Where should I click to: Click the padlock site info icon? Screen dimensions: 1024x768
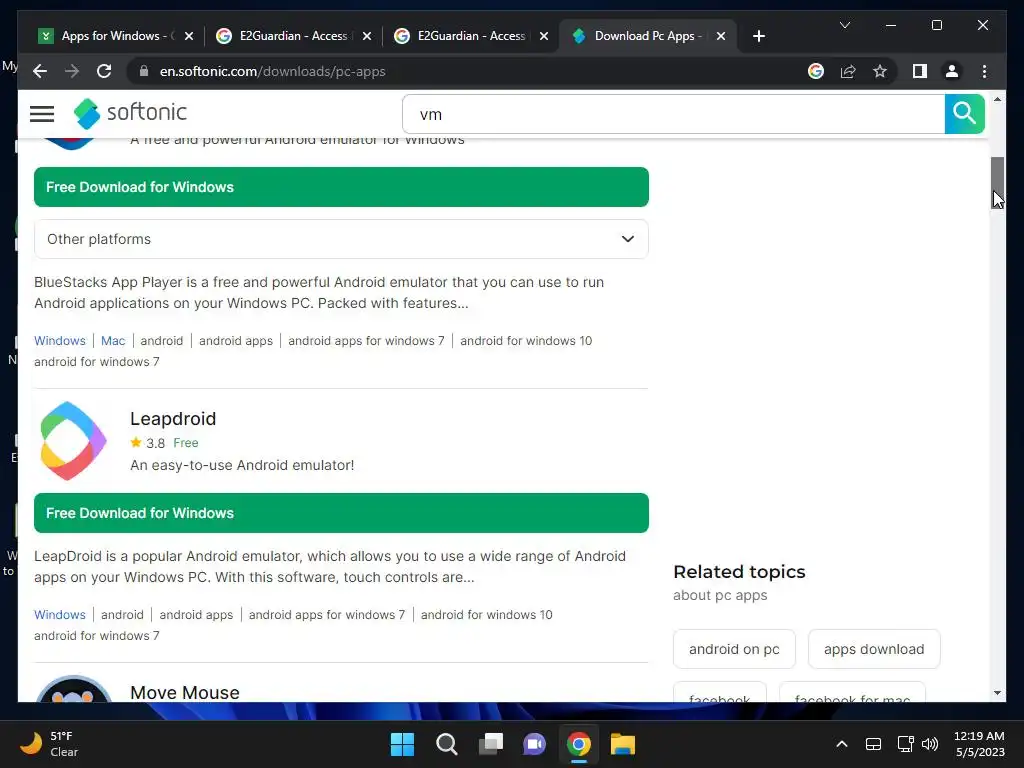click(144, 71)
